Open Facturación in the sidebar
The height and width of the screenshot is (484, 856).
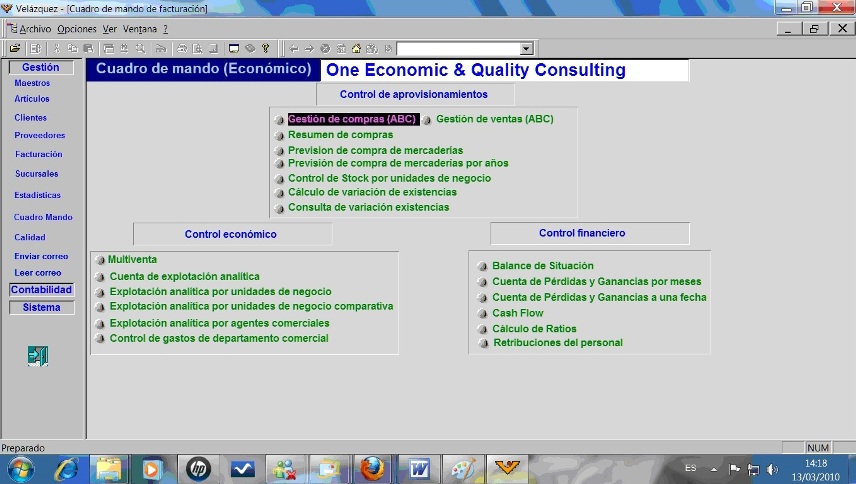tap(39, 154)
